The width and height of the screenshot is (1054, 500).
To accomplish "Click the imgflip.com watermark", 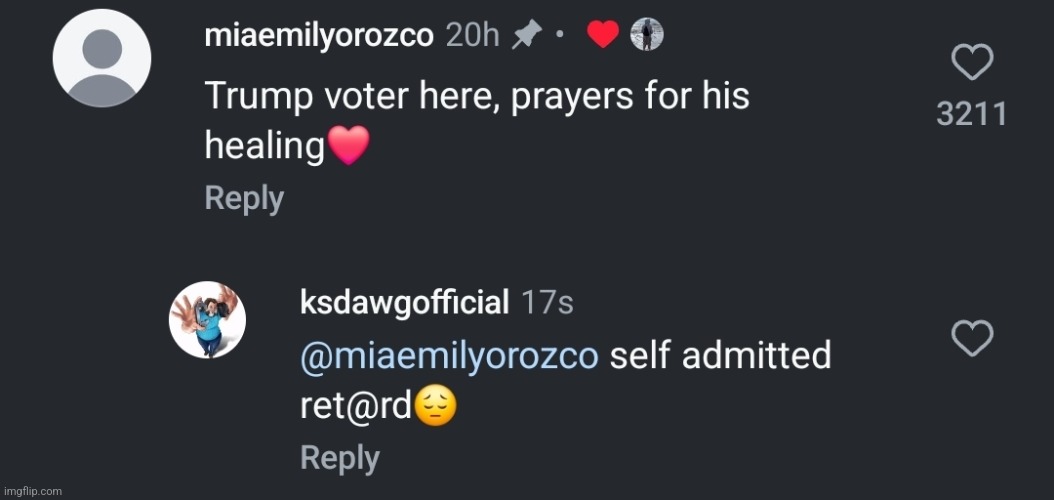I will point(32,491).
